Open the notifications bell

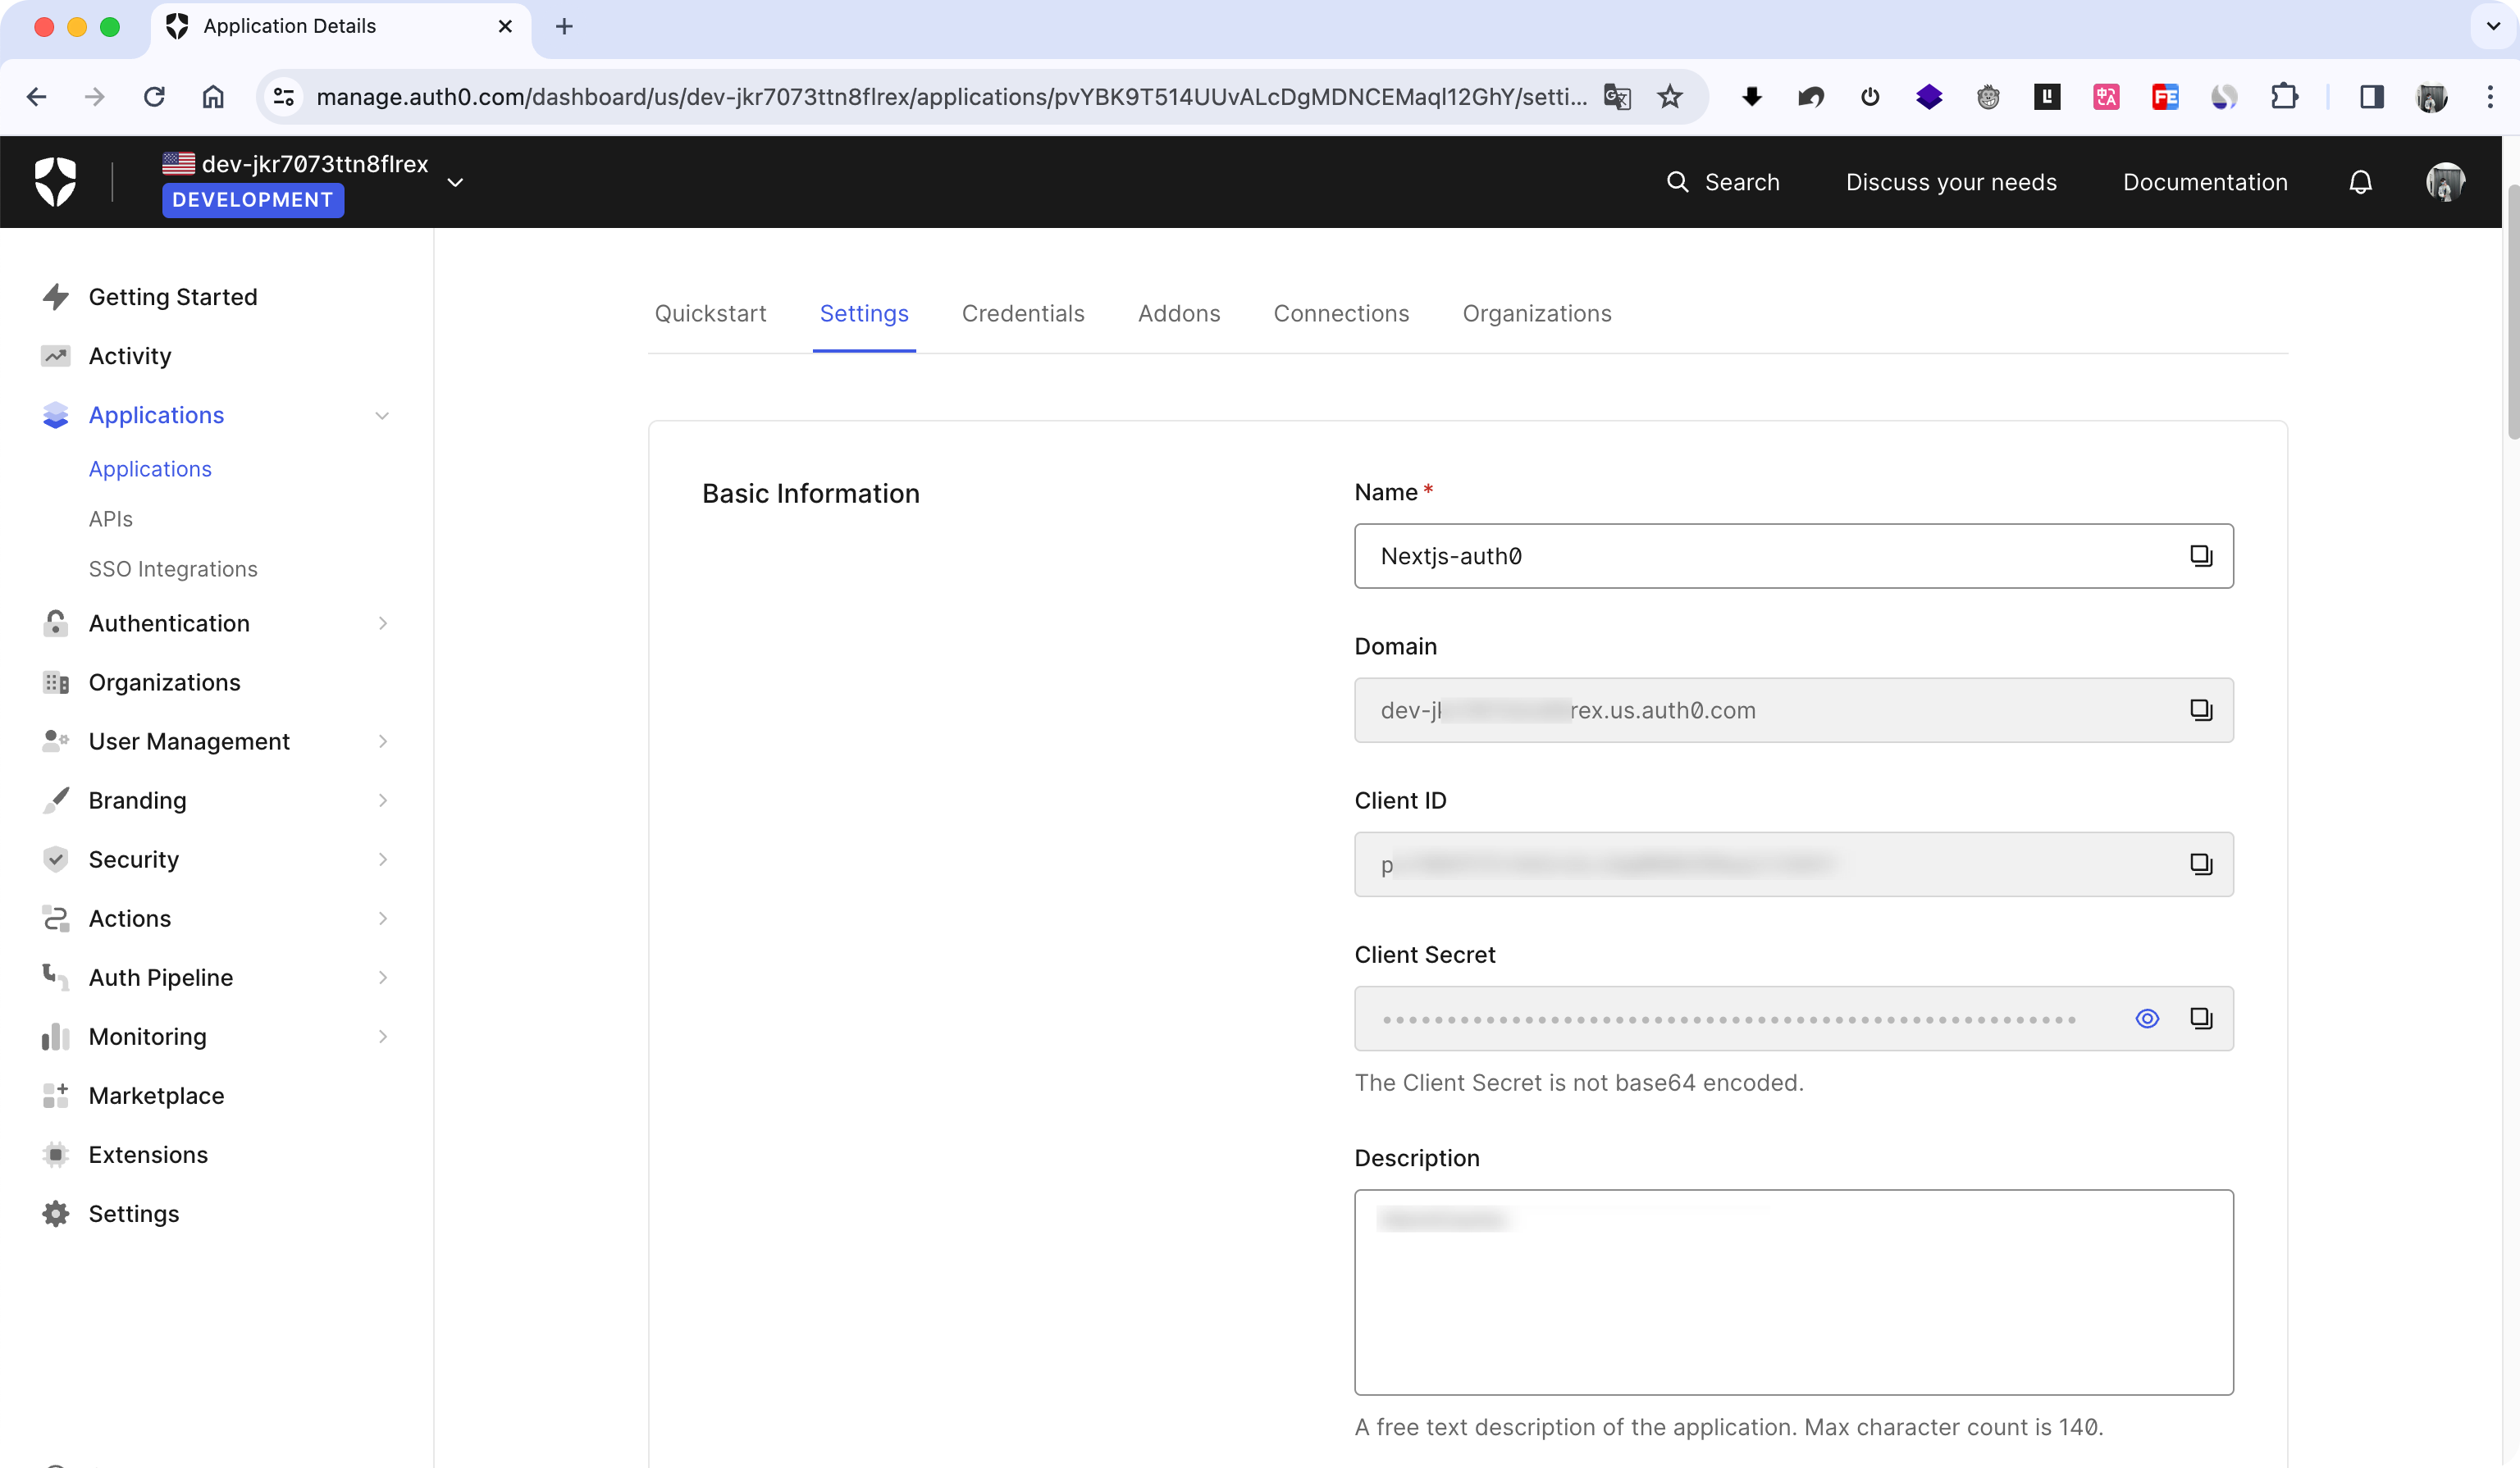[x=2360, y=181]
